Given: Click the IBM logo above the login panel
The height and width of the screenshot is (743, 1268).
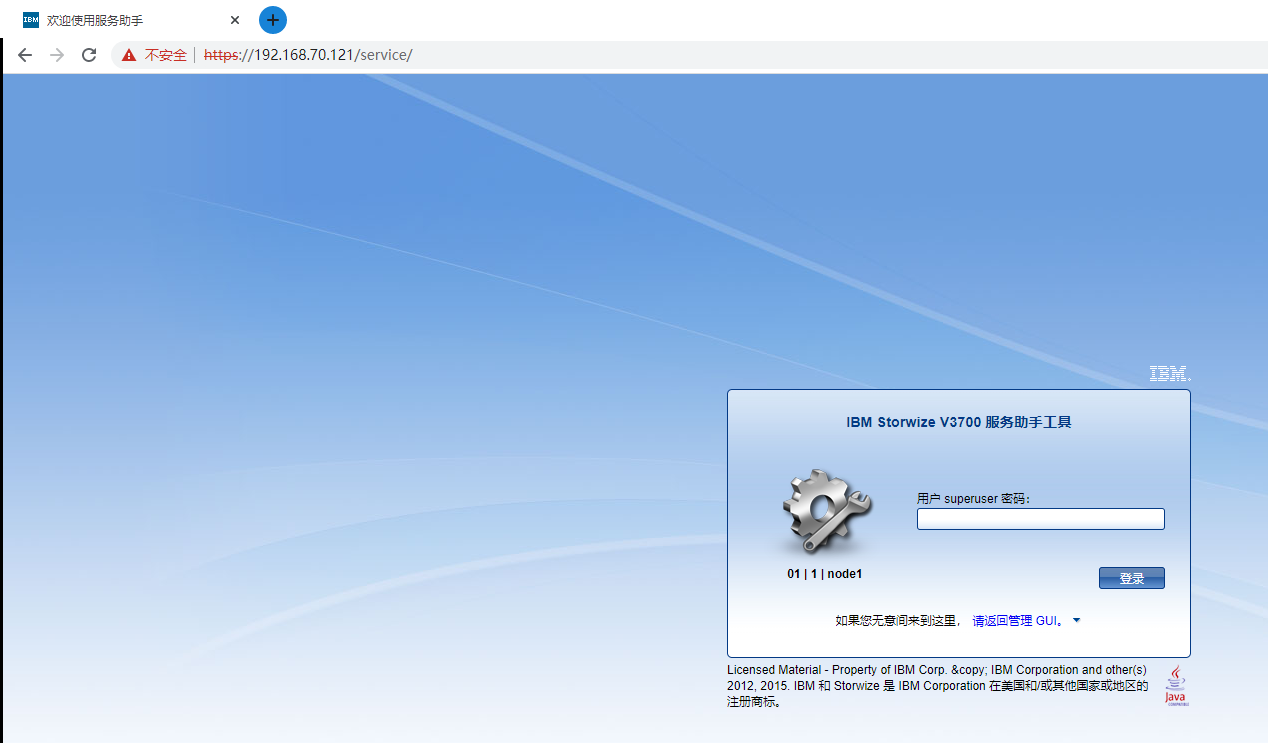Looking at the screenshot, I should coord(1169,374).
